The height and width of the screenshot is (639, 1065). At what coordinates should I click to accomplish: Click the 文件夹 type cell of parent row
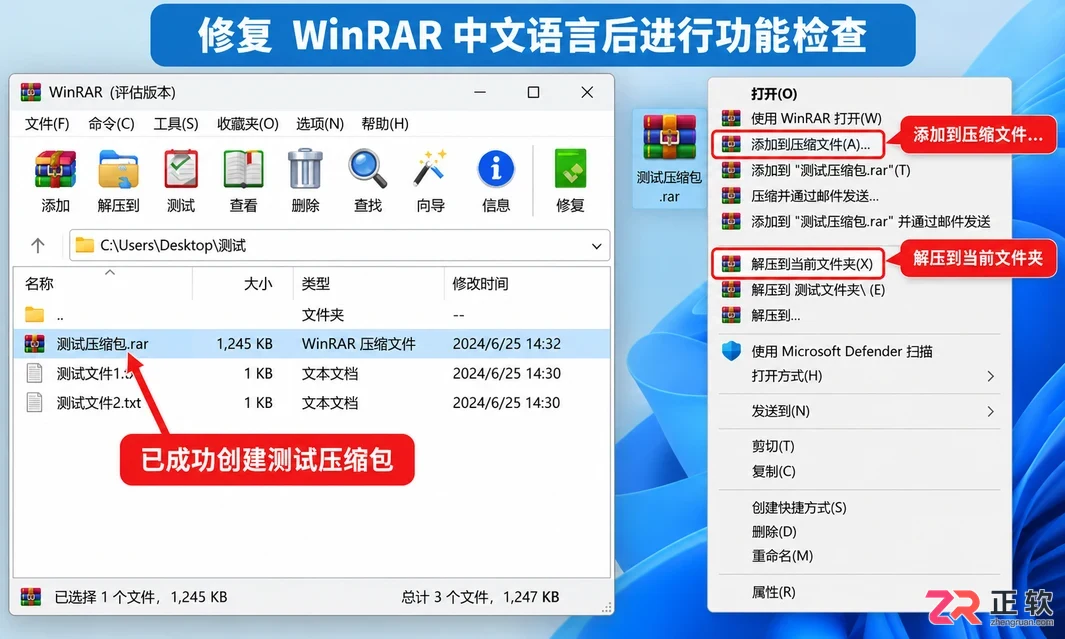pyautogui.click(x=323, y=314)
